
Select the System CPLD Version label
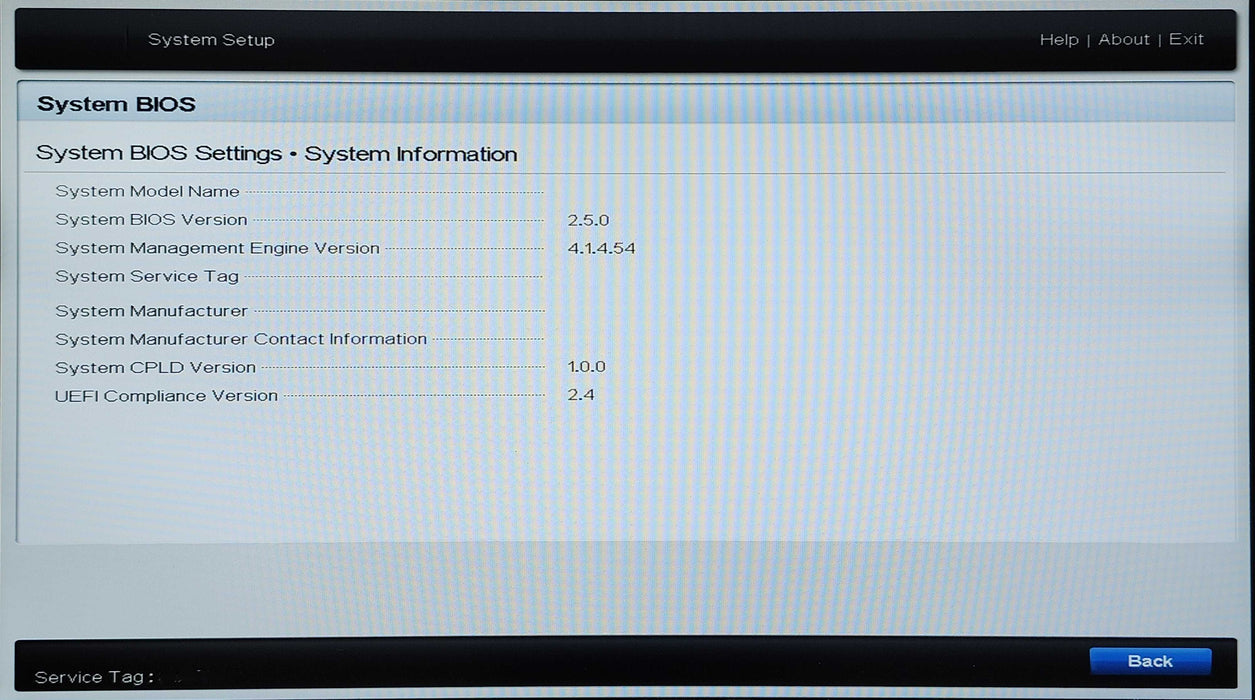(x=155, y=368)
